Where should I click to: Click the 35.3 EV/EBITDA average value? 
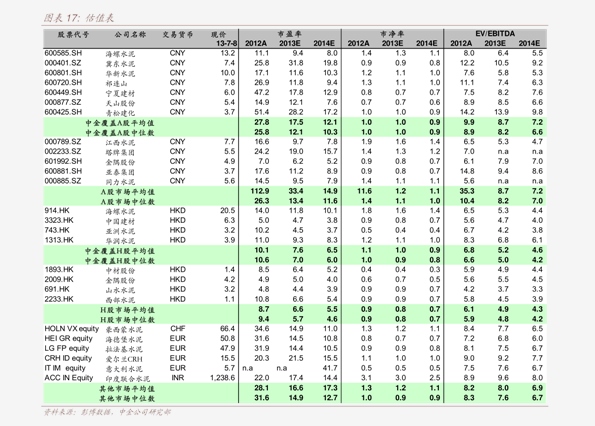(x=467, y=191)
